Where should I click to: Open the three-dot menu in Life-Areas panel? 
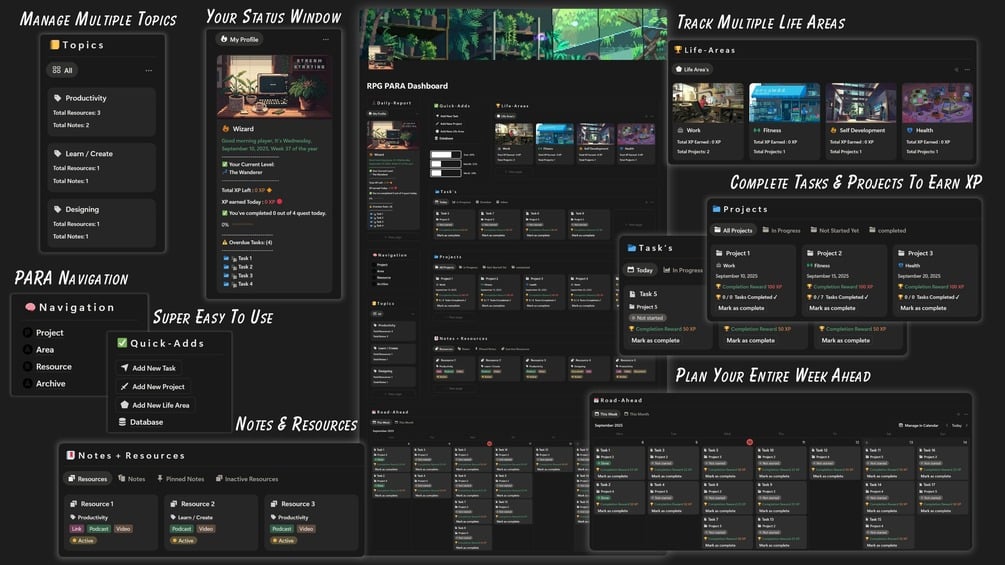[x=967, y=69]
